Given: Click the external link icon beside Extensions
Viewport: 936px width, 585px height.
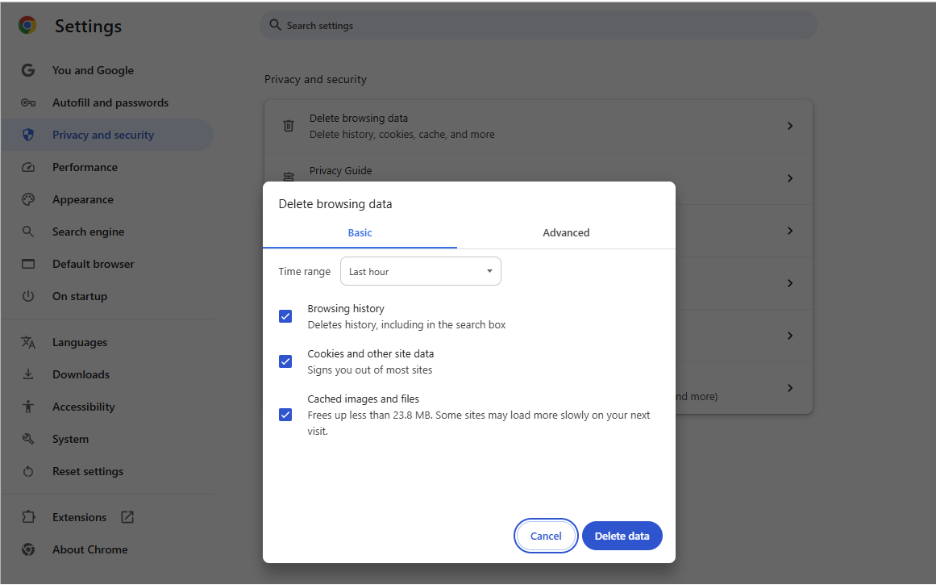Looking at the screenshot, I should pos(127,517).
